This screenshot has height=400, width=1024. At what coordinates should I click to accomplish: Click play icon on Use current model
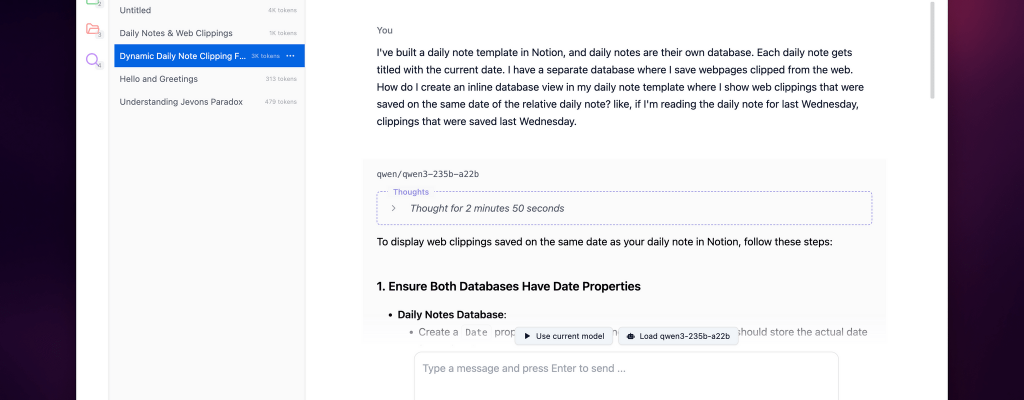527,336
